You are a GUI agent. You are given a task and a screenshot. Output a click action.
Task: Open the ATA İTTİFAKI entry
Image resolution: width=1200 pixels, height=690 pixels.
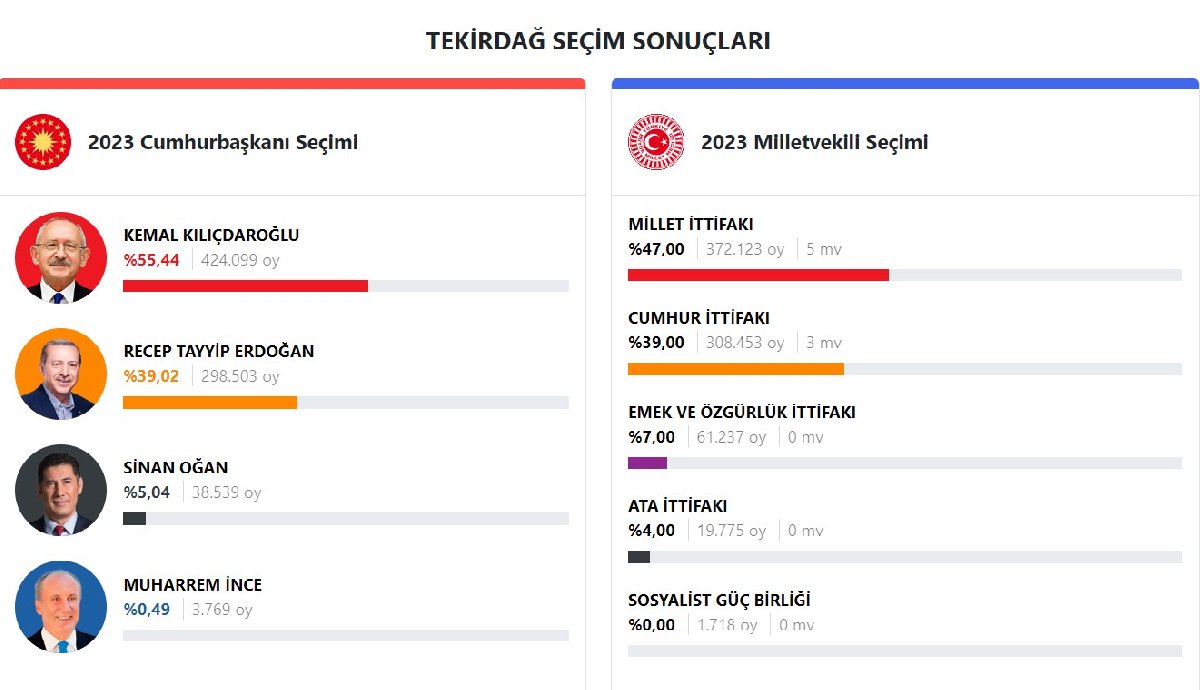[677, 506]
